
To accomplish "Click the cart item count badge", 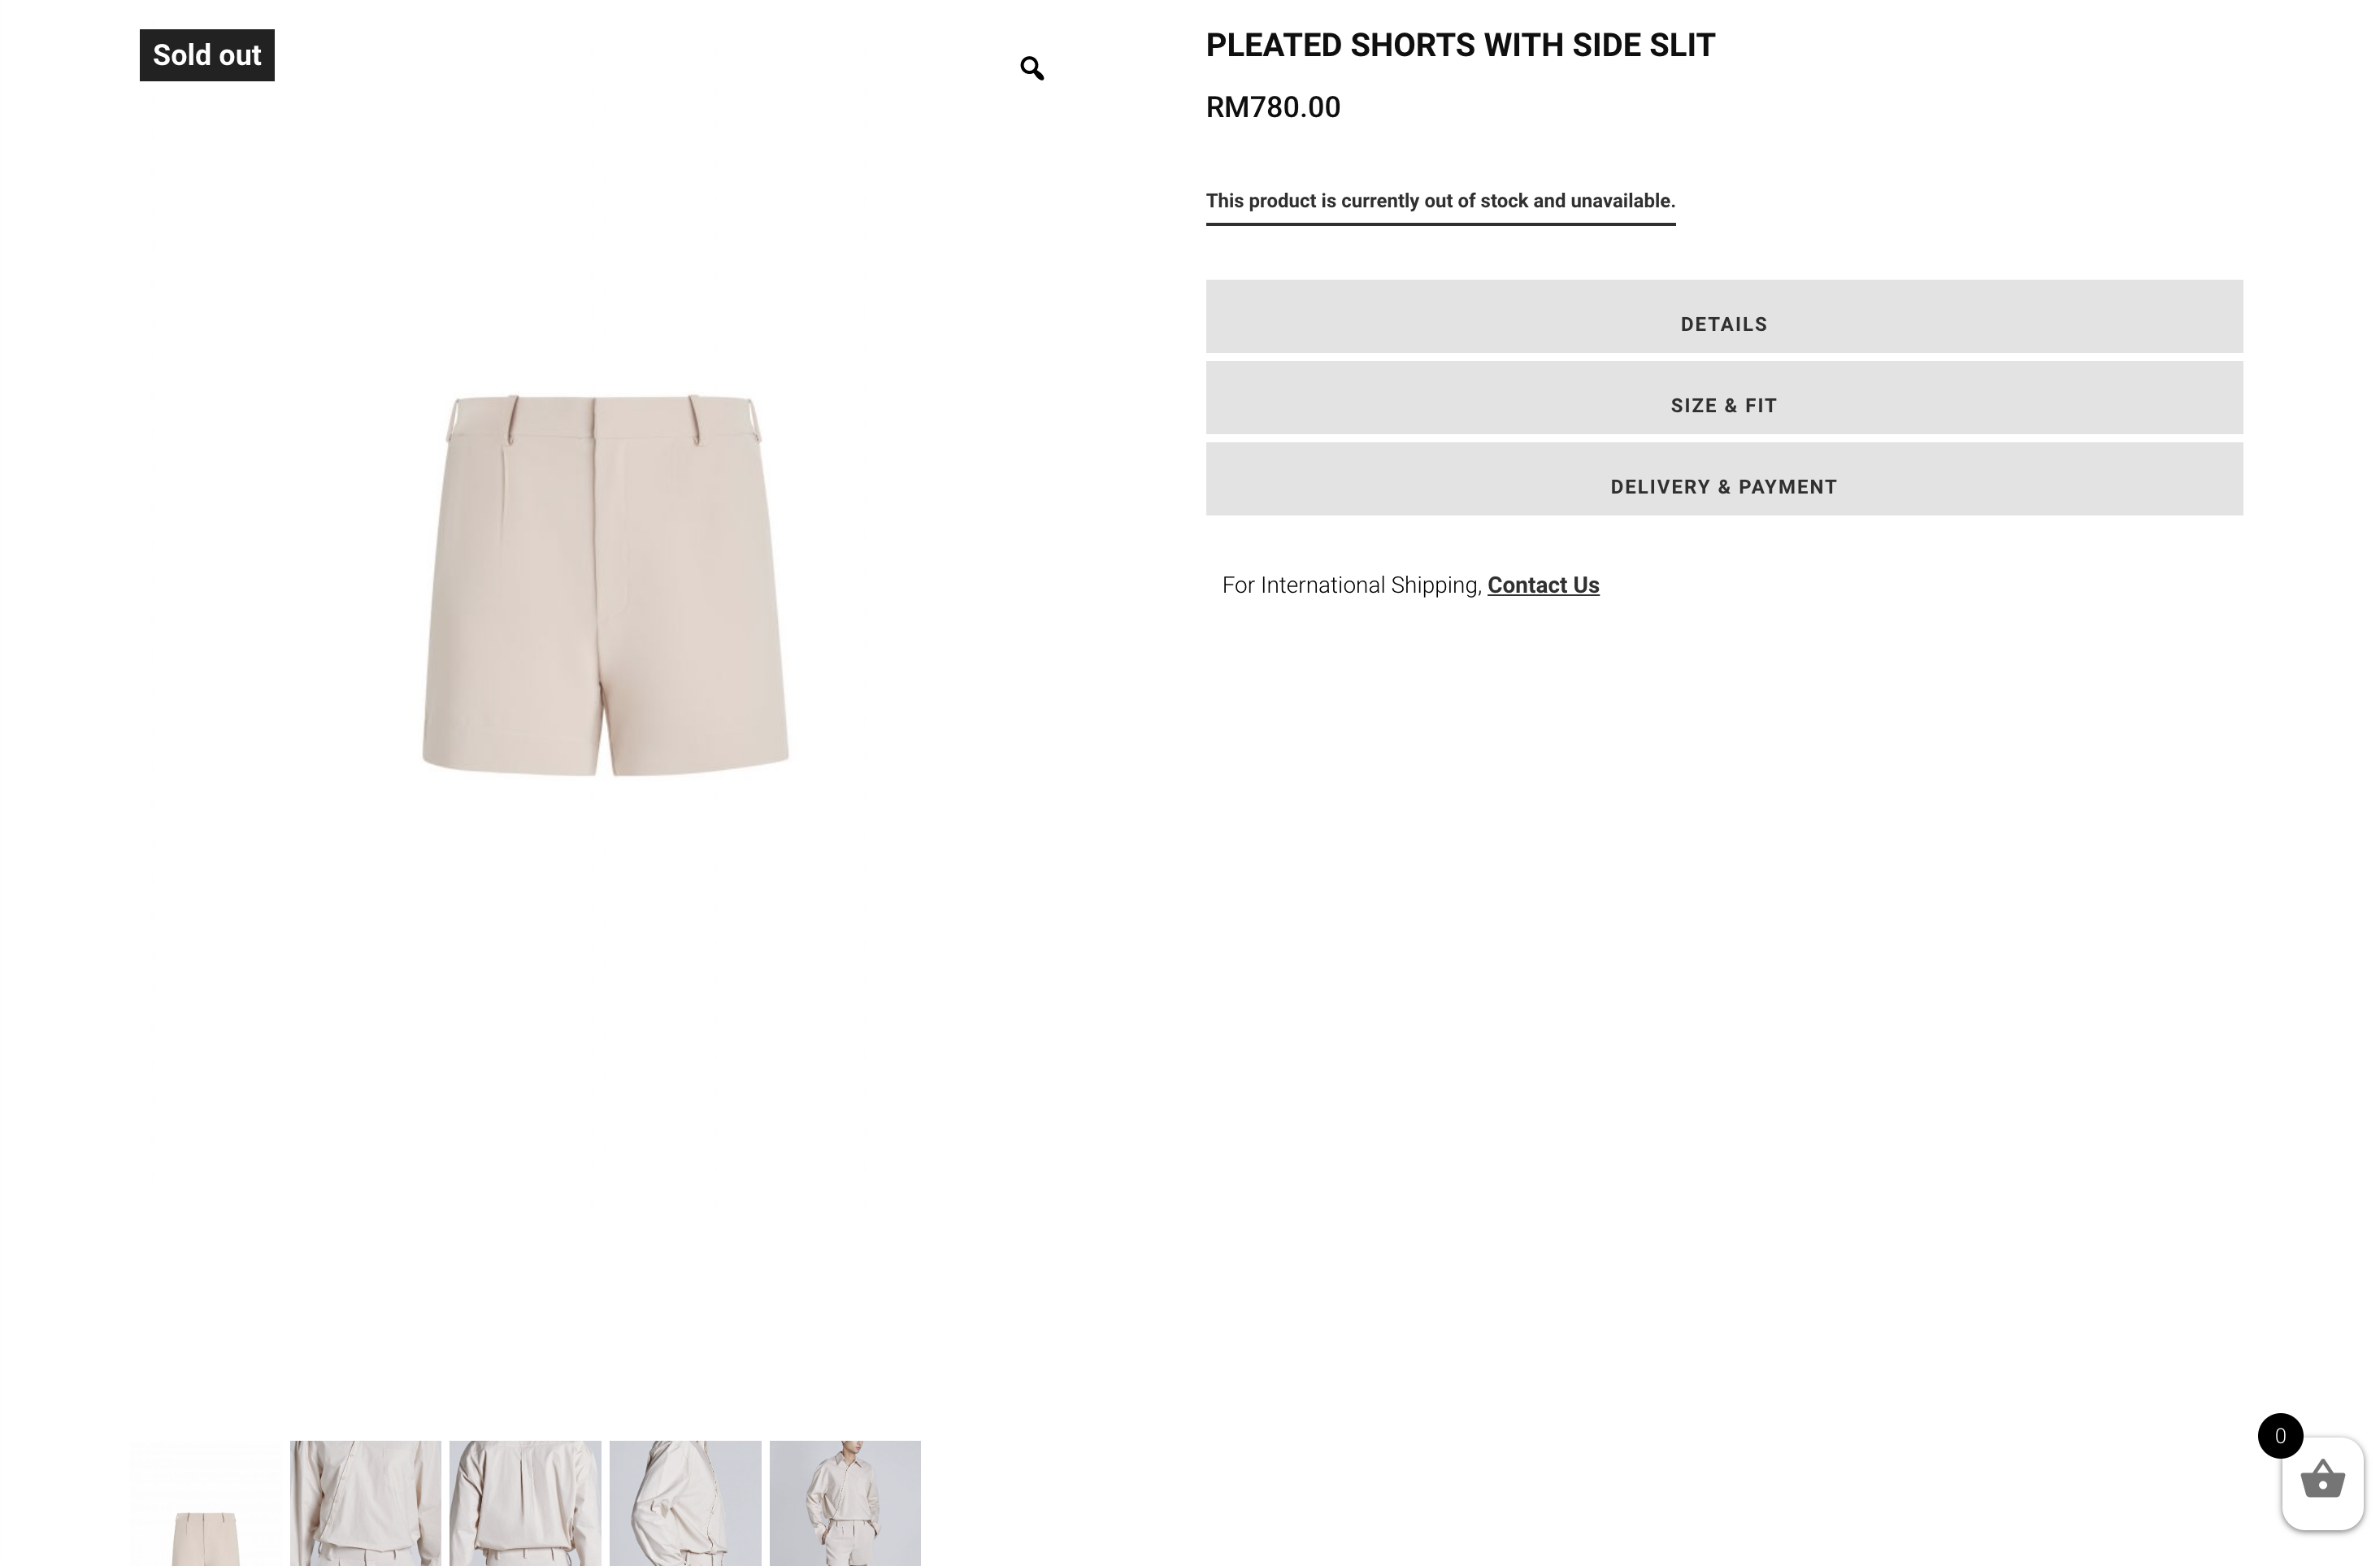I will [2280, 1436].
